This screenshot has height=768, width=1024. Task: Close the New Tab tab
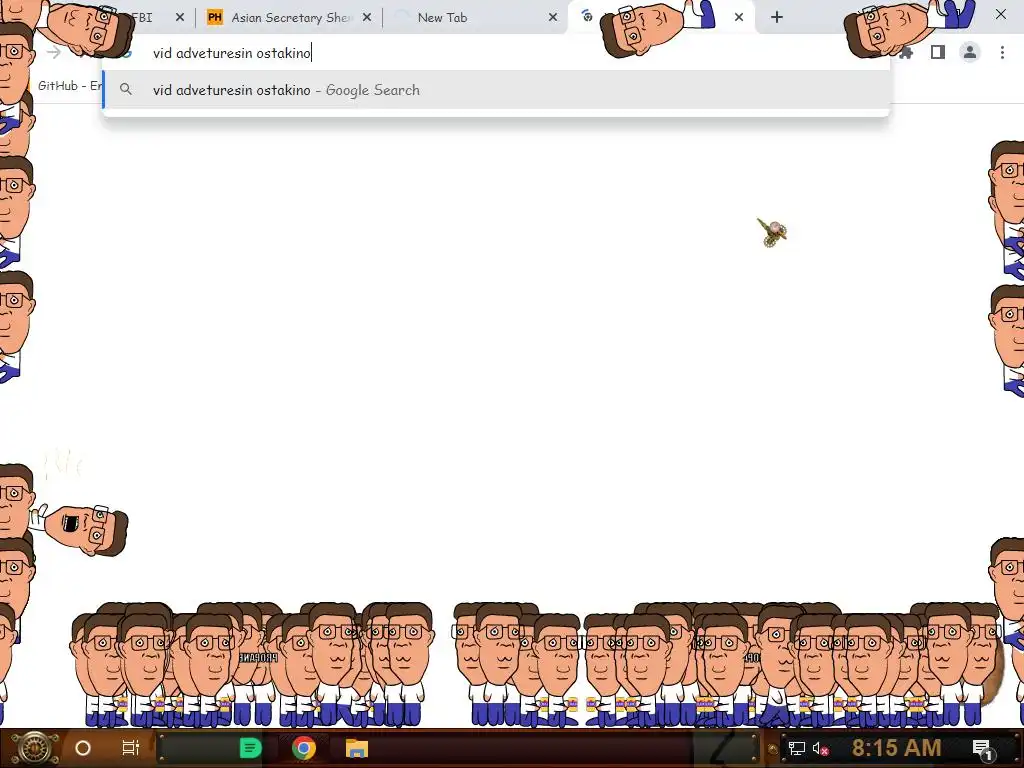click(553, 18)
